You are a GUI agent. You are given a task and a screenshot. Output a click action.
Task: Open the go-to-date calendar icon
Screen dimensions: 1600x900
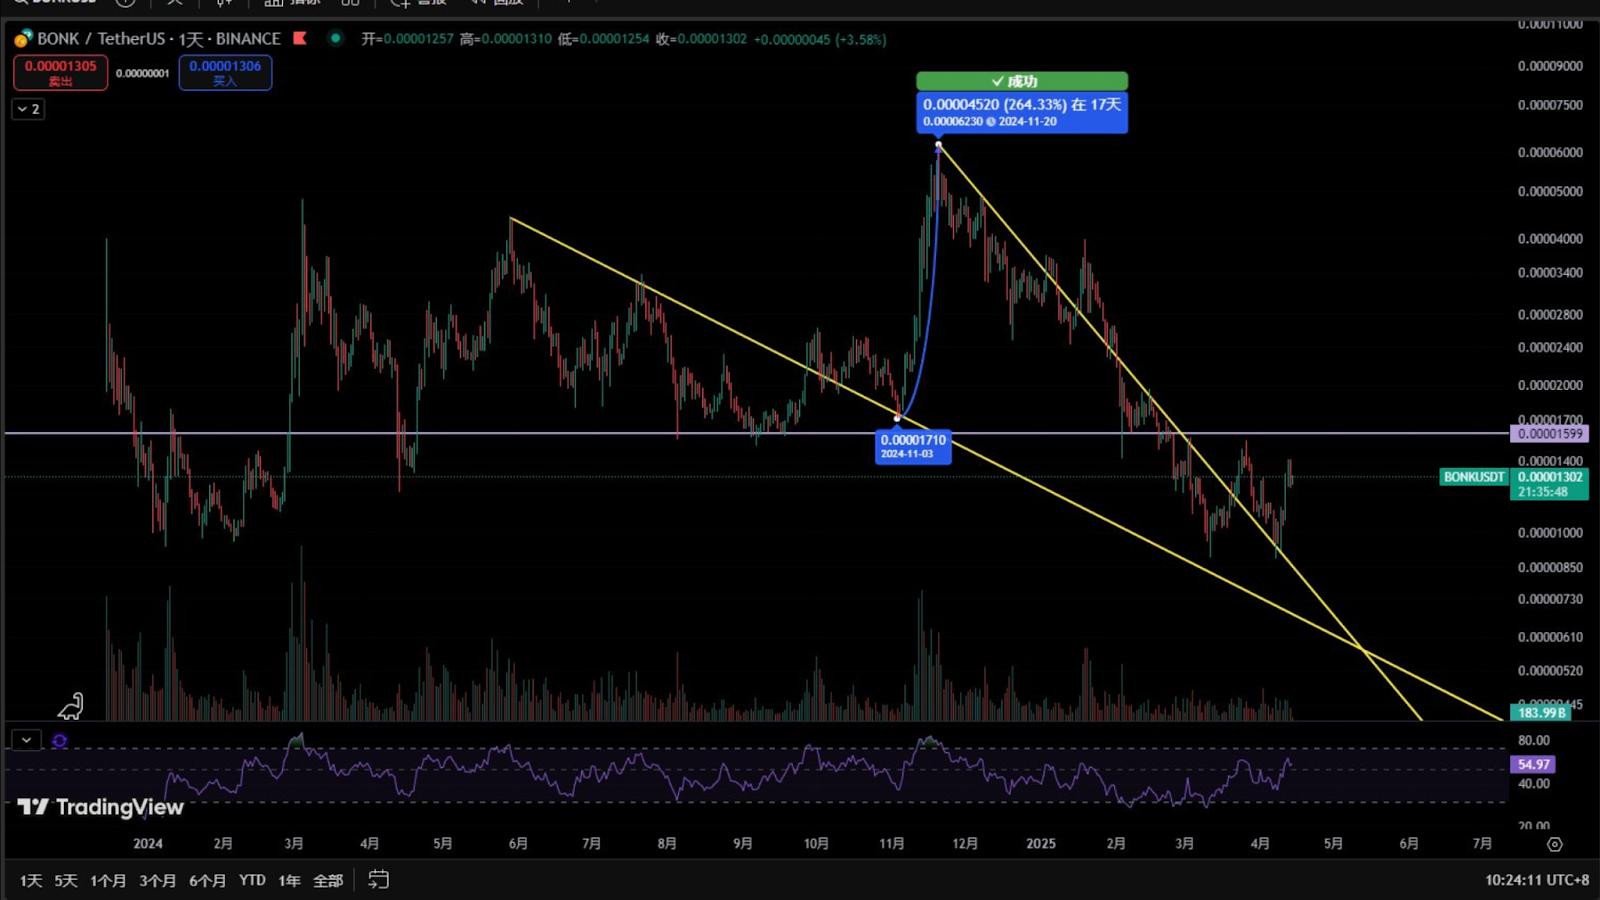tap(378, 880)
